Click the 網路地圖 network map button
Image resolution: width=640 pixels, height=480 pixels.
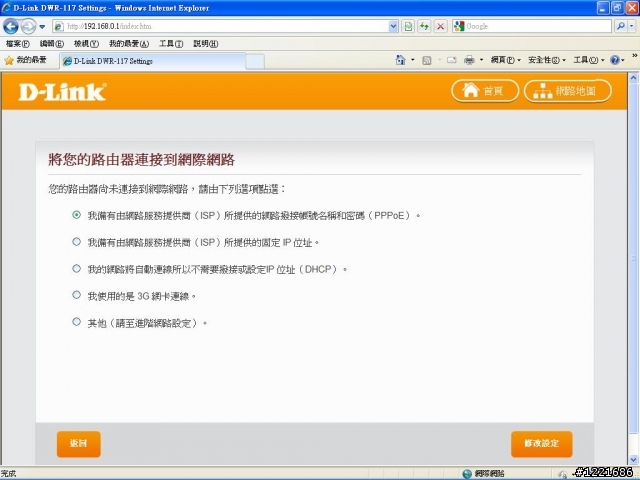click(x=568, y=91)
